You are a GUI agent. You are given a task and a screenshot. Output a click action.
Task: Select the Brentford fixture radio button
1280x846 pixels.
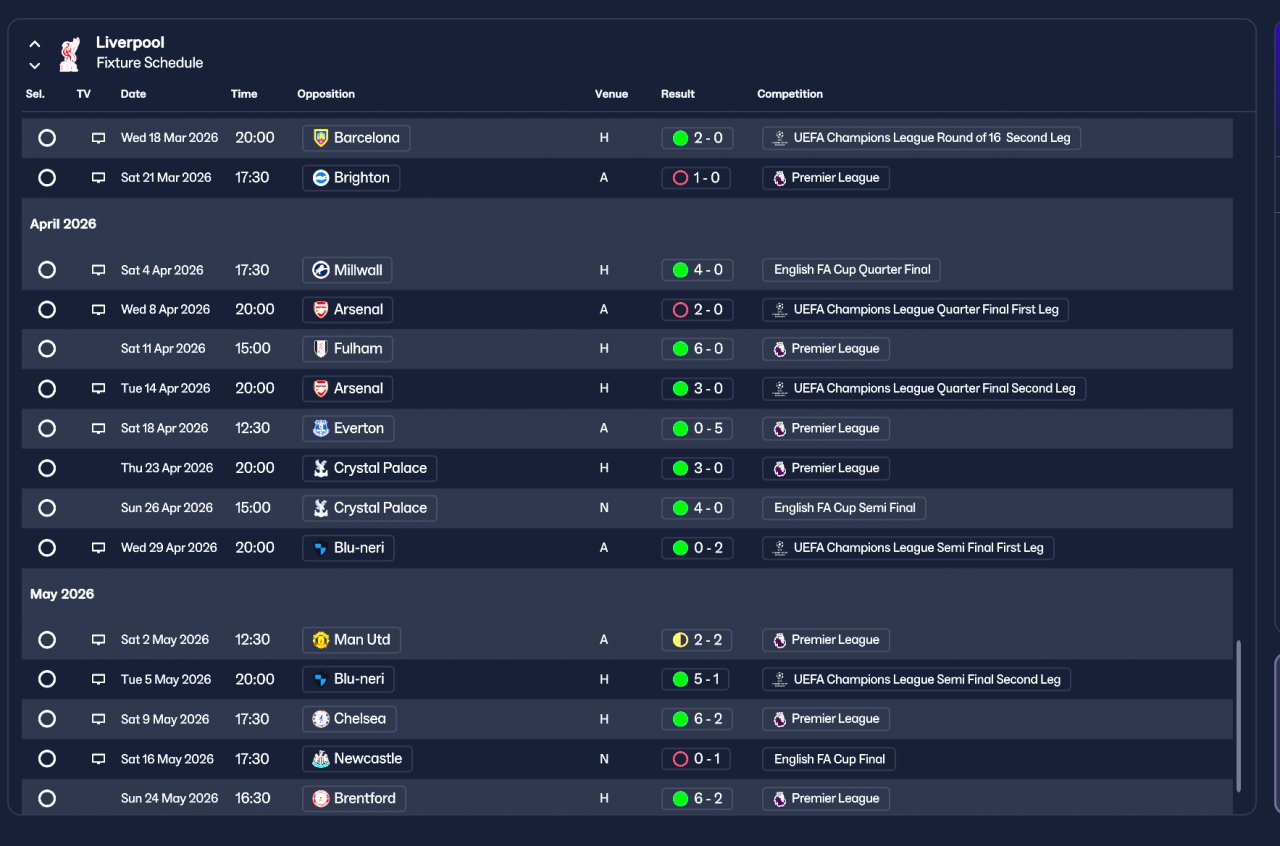tap(47, 799)
